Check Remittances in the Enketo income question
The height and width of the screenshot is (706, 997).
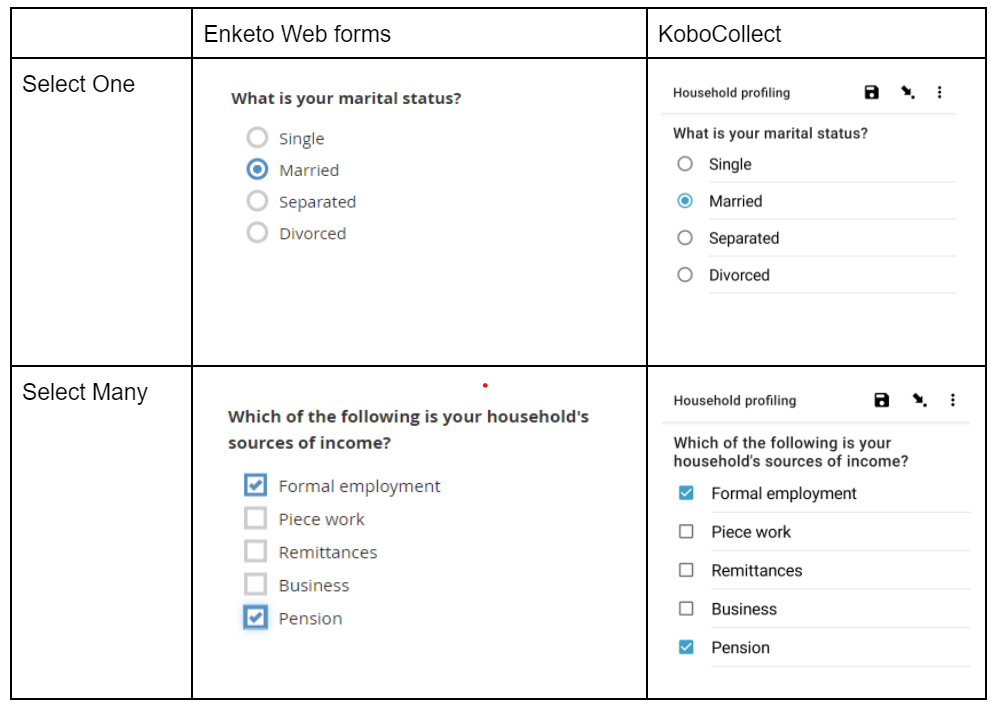click(255, 551)
